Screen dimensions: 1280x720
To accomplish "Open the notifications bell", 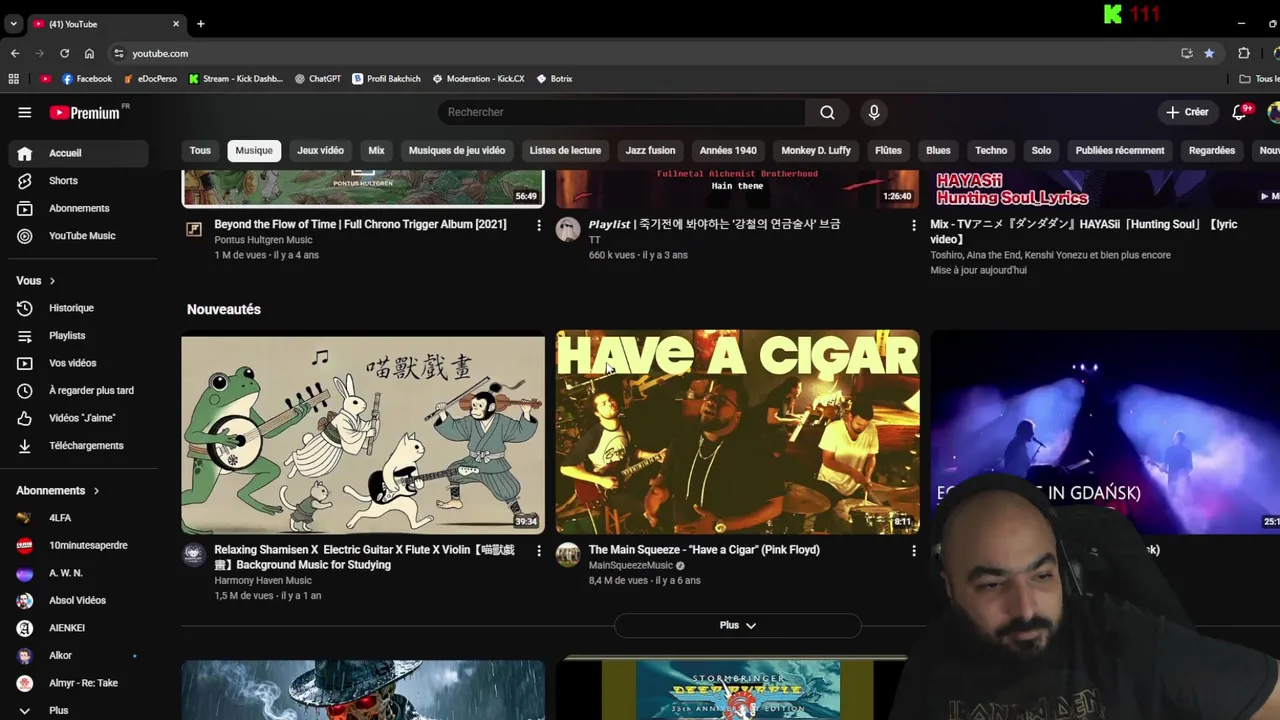I will pyautogui.click(x=1240, y=112).
